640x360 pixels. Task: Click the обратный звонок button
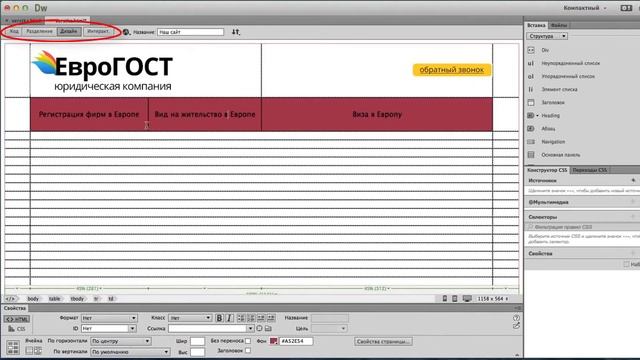[451, 70]
